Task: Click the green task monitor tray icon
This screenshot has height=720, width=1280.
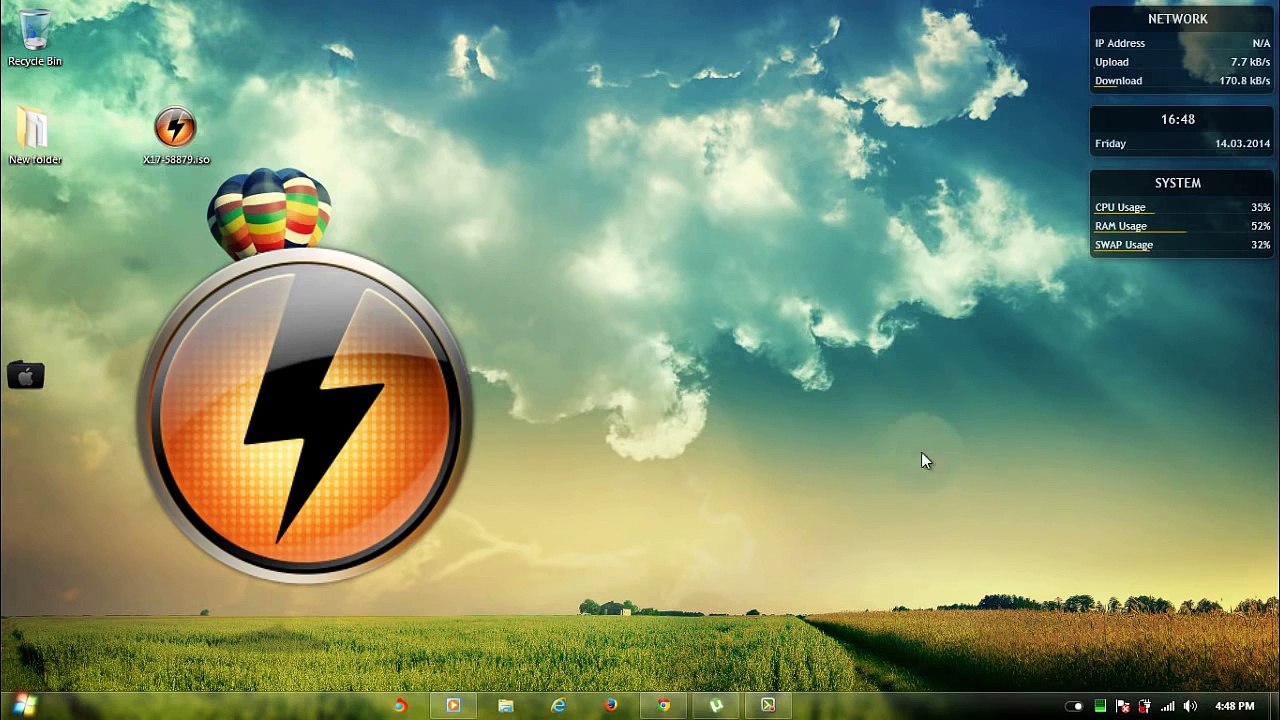Action: point(1100,707)
